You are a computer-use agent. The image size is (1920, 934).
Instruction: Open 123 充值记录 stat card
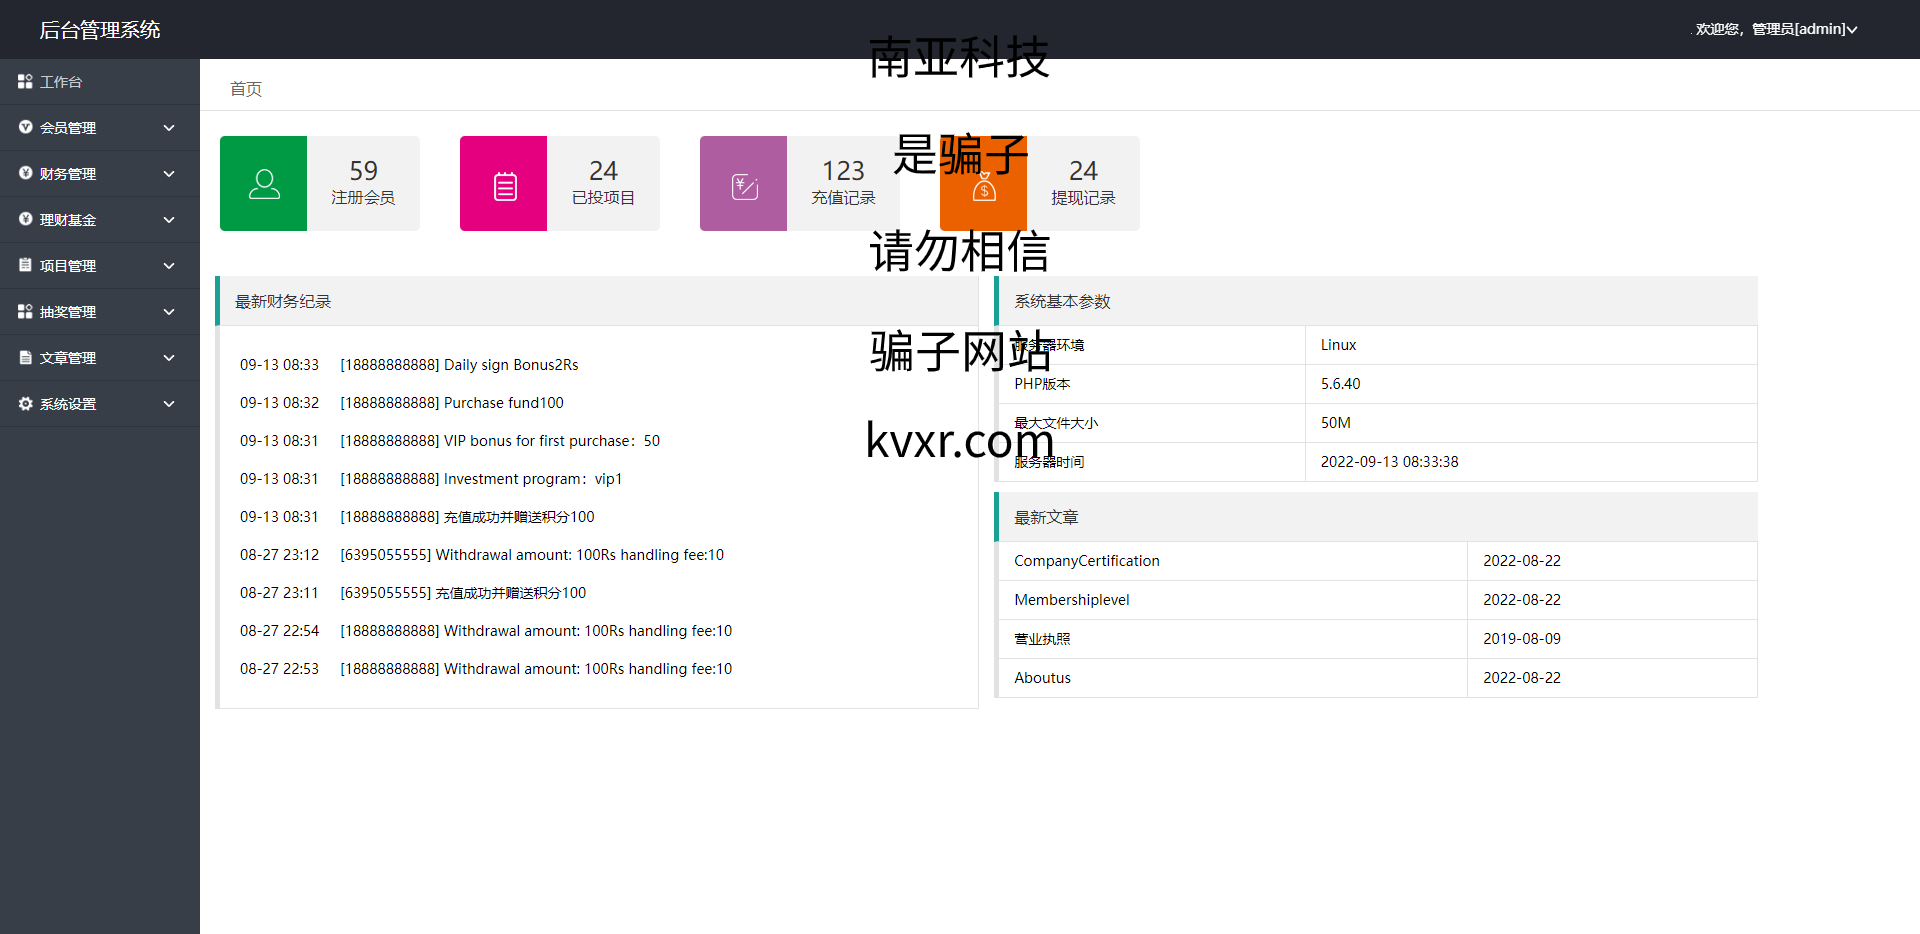800,184
